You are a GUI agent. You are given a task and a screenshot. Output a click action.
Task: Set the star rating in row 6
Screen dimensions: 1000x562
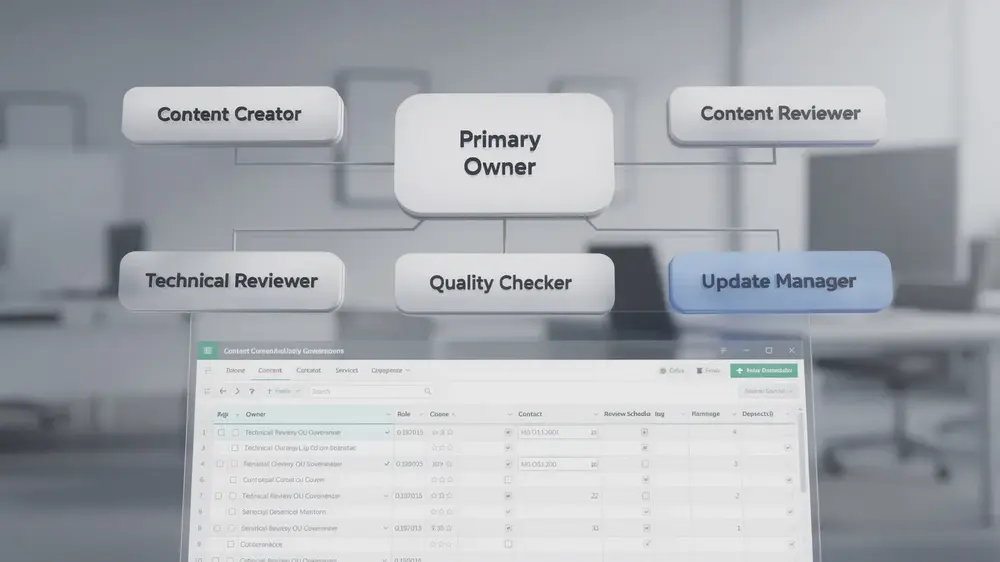[442, 480]
